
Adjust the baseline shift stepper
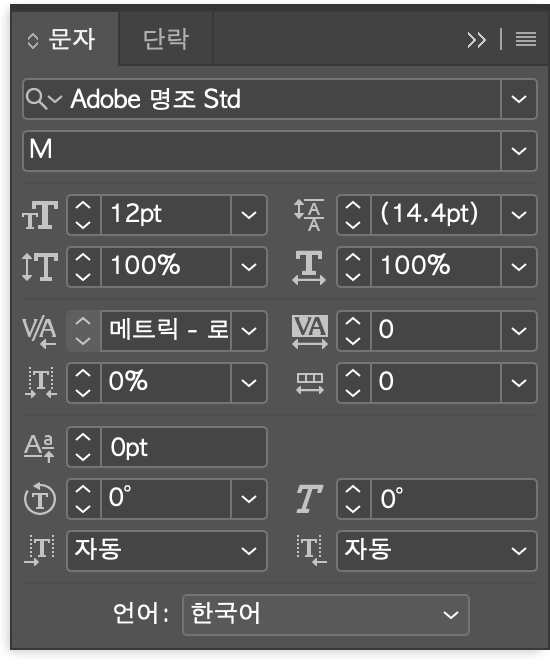tap(83, 447)
